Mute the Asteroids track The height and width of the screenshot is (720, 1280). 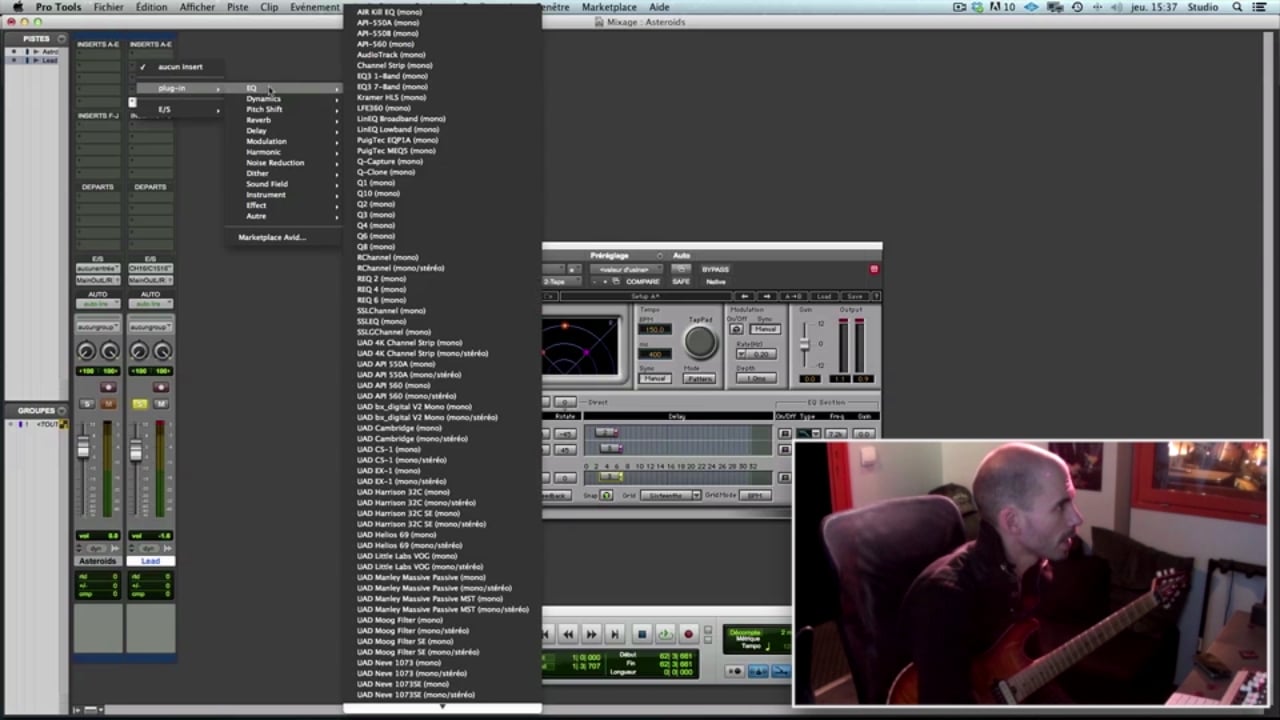click(108, 404)
